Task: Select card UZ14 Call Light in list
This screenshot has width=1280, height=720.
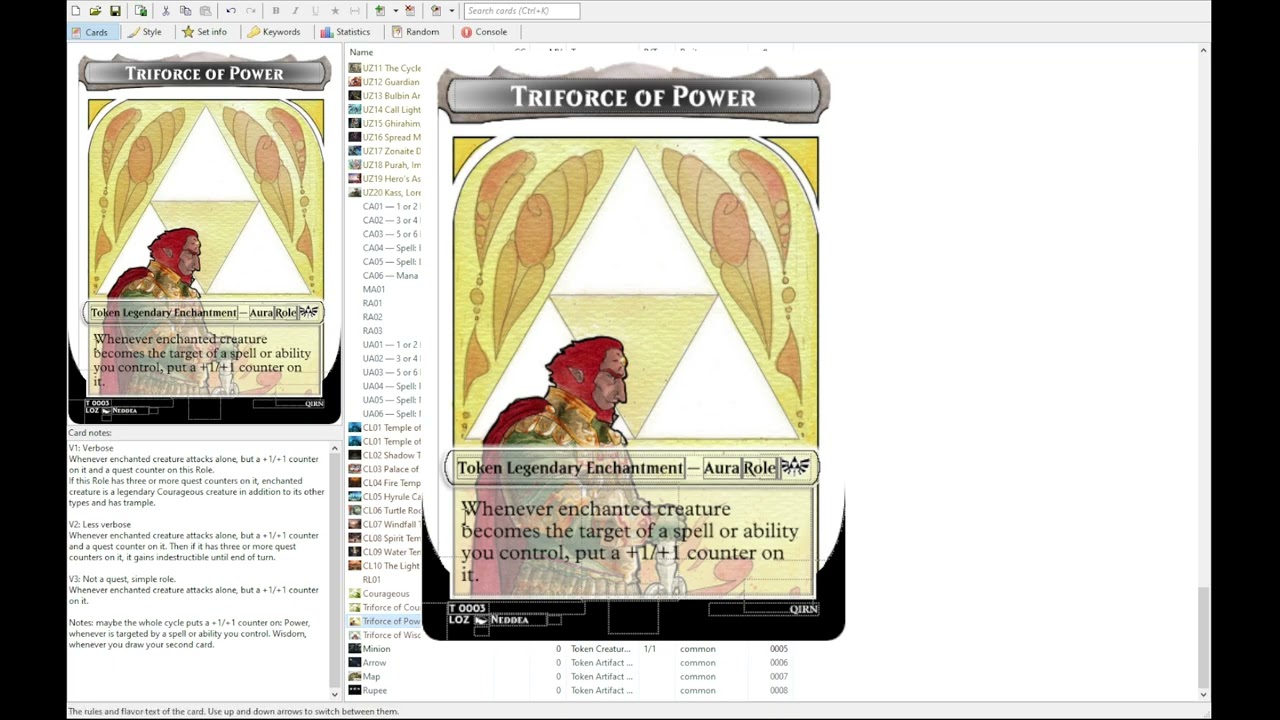Action: [385, 110]
